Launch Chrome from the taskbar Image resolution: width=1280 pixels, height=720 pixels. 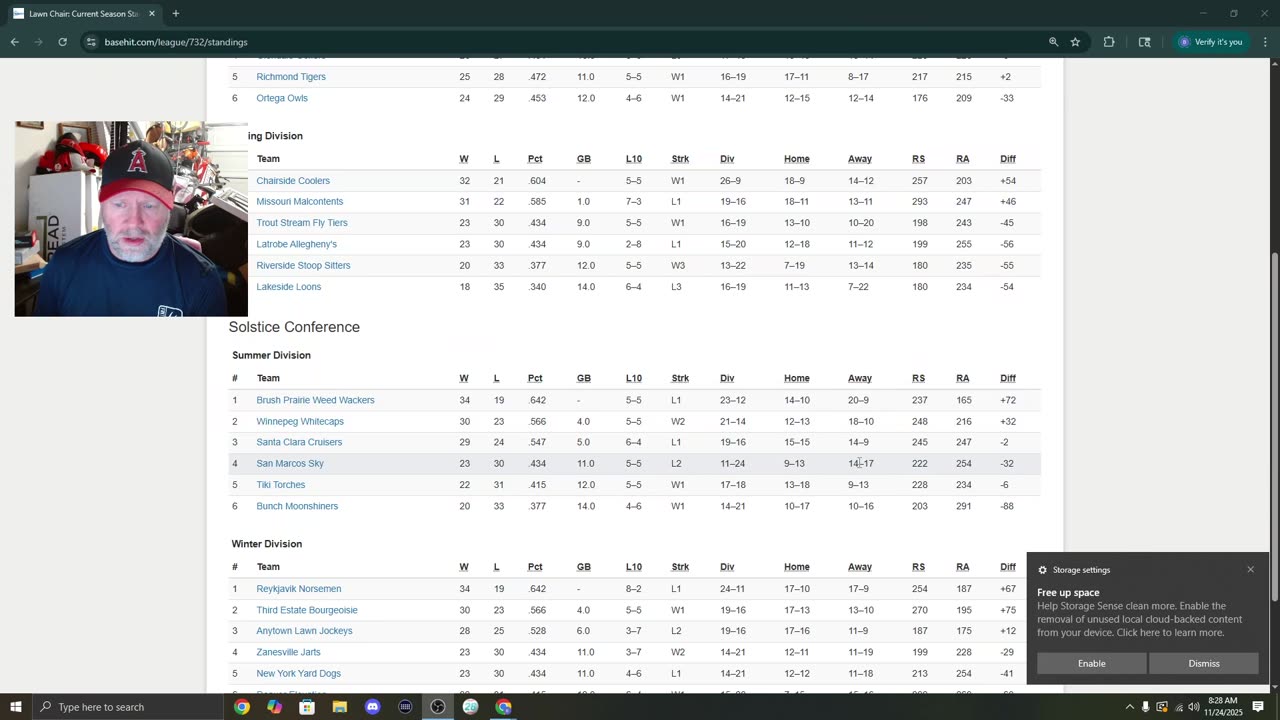[x=242, y=707]
